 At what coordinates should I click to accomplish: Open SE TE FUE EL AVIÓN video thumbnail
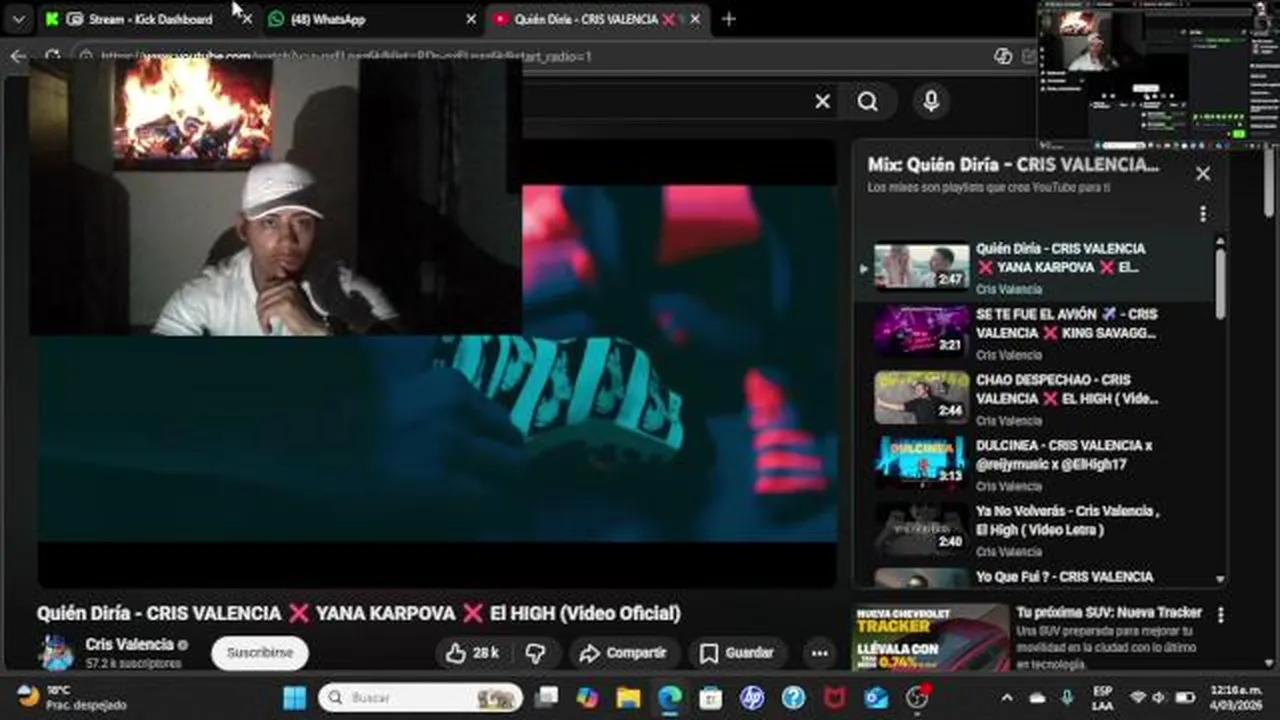pos(921,331)
